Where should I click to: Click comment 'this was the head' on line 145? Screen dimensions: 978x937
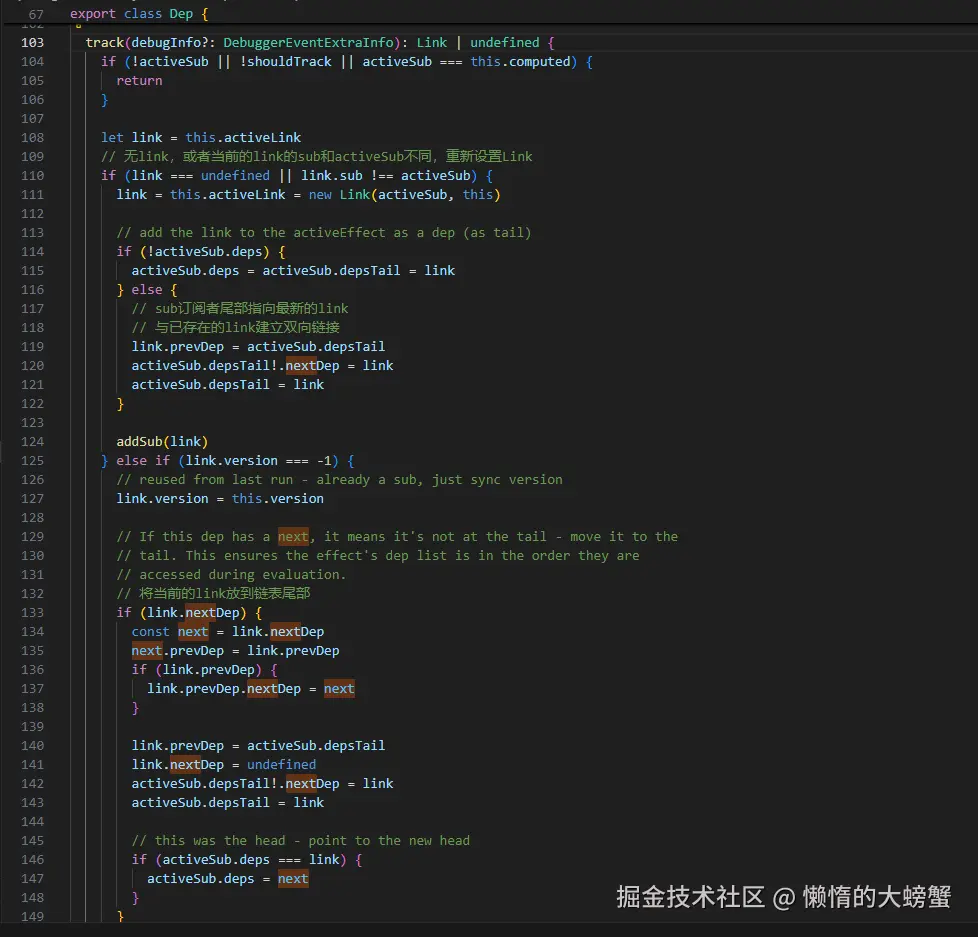220,841
